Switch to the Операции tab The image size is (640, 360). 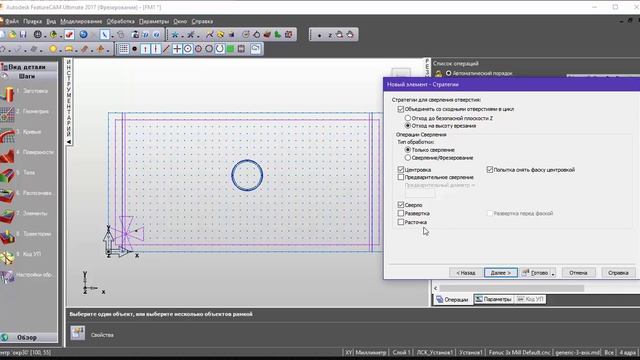[x=452, y=300]
